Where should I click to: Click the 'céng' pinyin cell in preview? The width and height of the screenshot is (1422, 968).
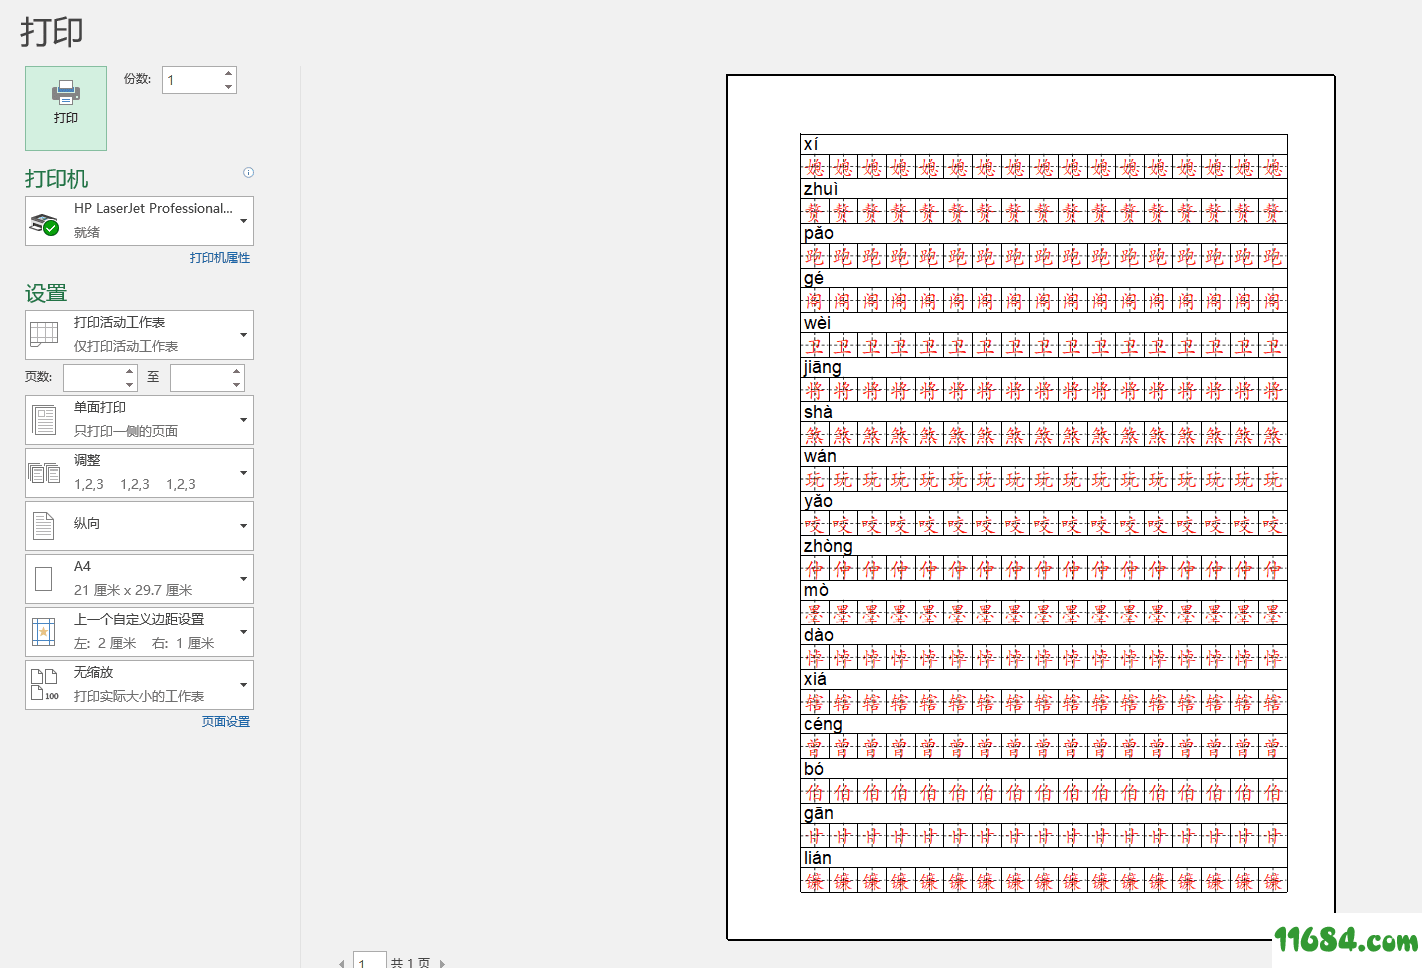[1044, 724]
